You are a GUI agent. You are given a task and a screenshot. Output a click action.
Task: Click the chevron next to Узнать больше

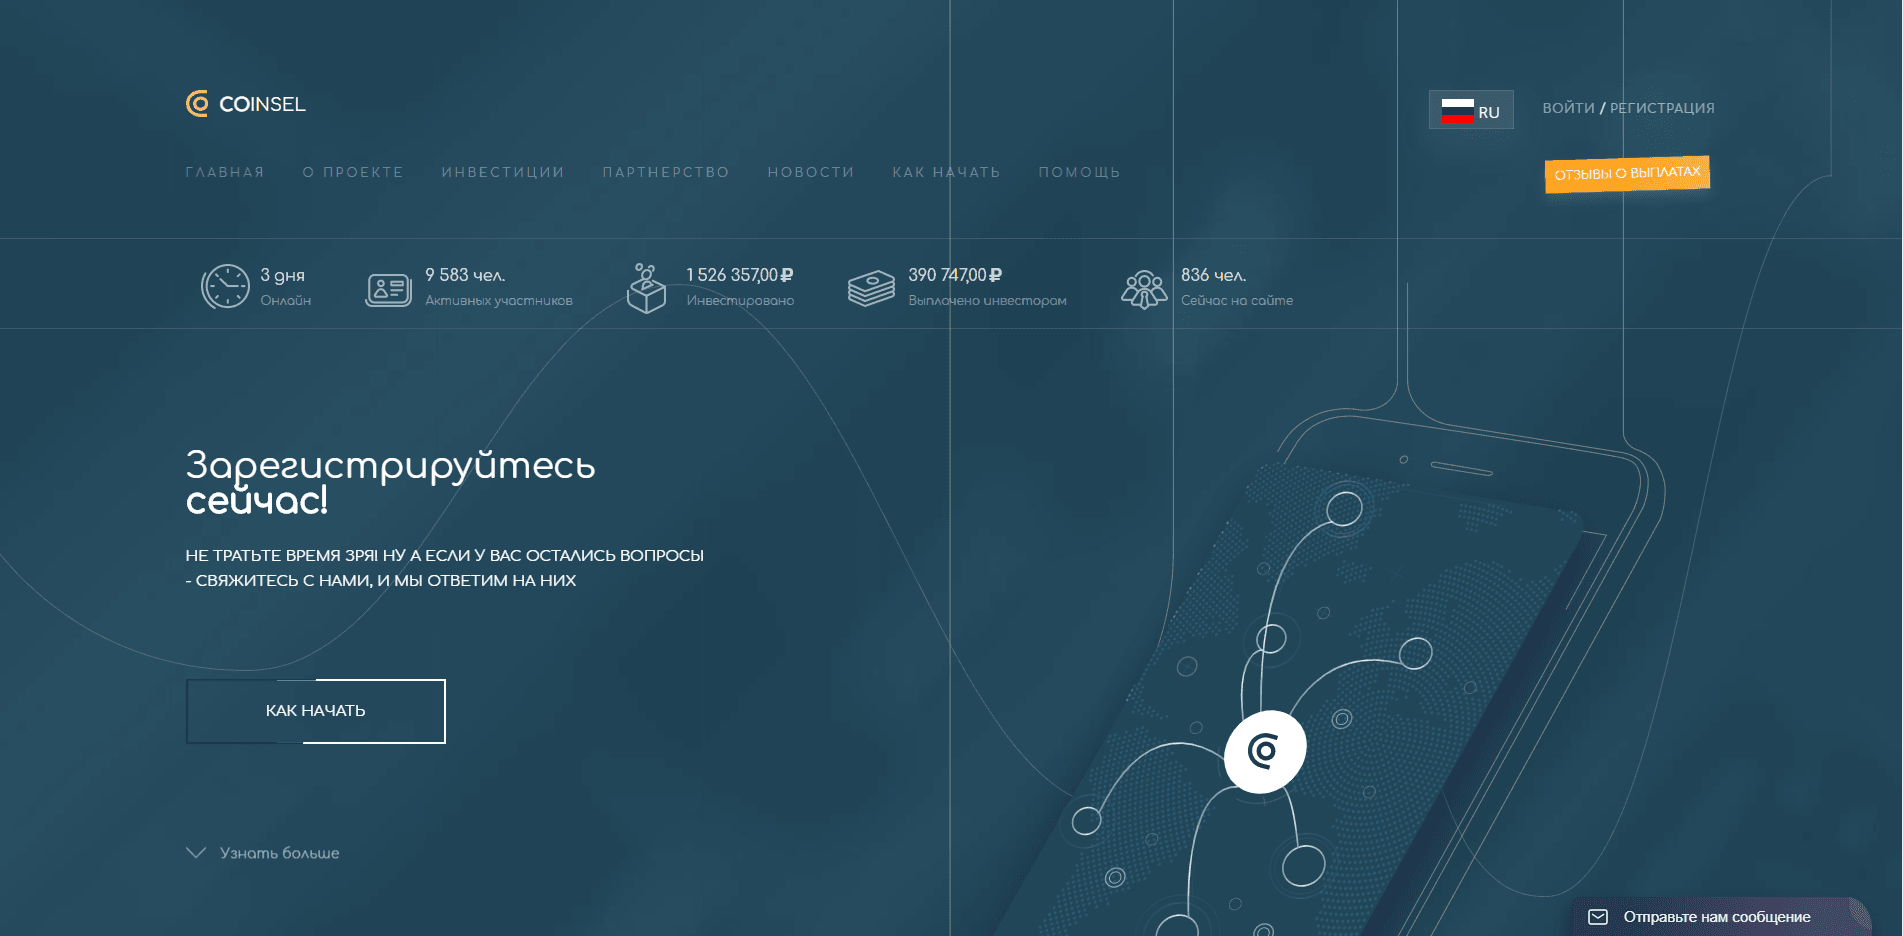(x=196, y=853)
